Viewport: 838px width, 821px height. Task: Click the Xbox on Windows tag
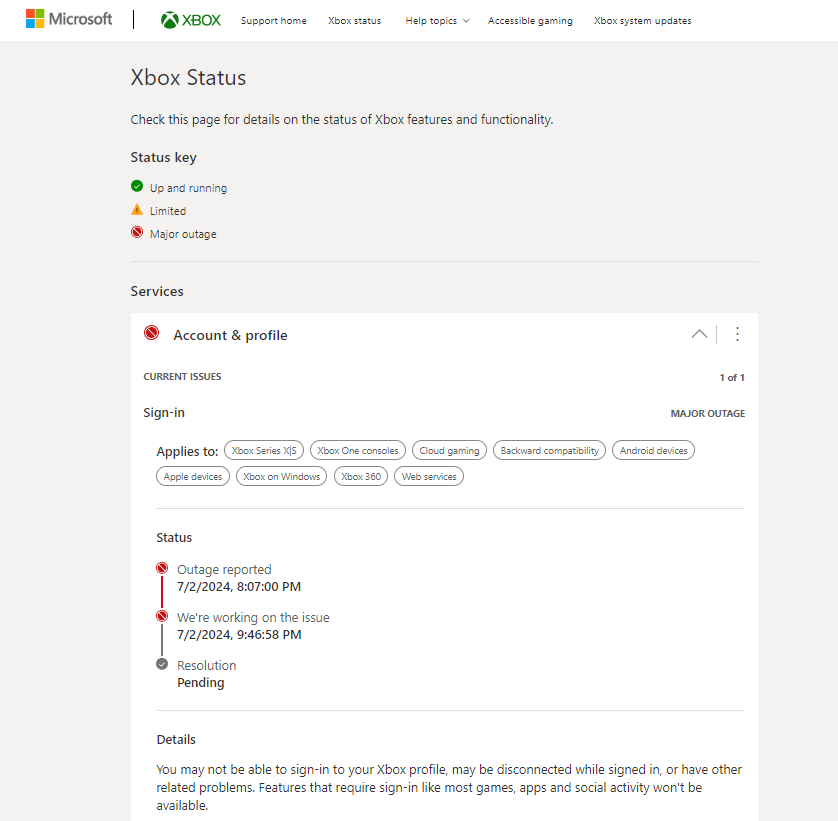click(282, 477)
